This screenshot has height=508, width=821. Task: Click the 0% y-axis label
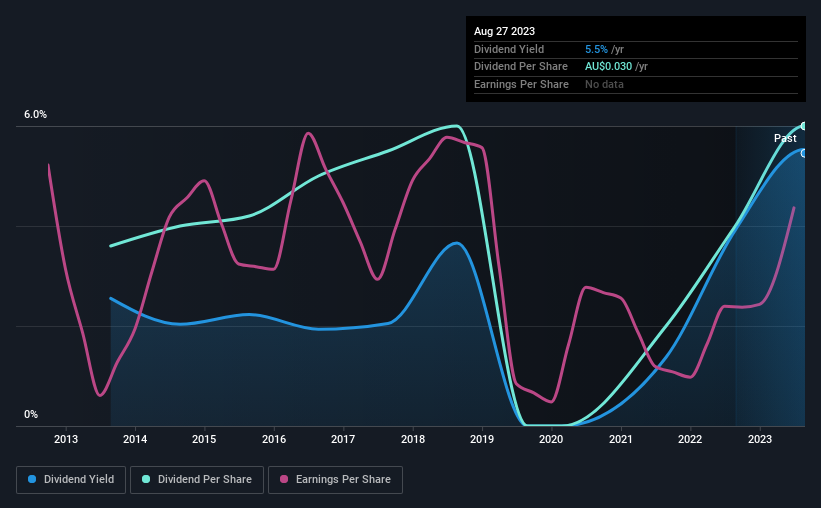click(31, 414)
